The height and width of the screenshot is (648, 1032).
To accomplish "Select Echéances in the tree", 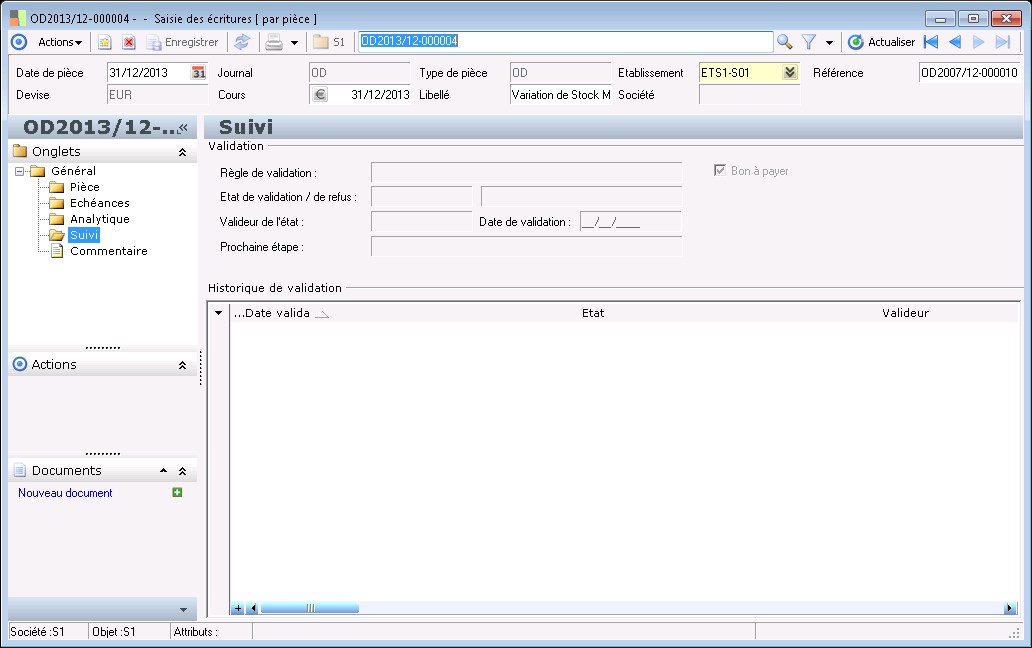I will [99, 203].
